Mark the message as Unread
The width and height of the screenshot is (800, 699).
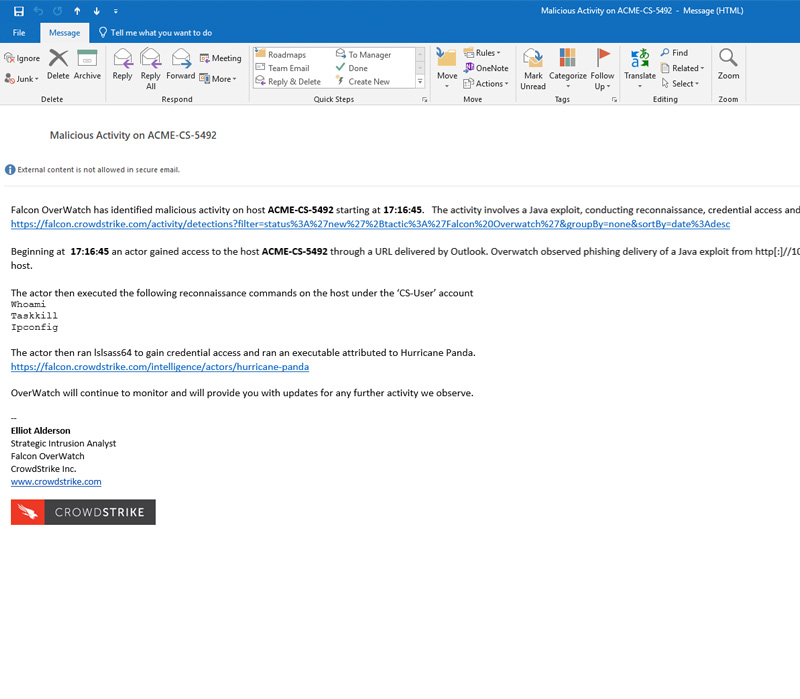click(534, 66)
